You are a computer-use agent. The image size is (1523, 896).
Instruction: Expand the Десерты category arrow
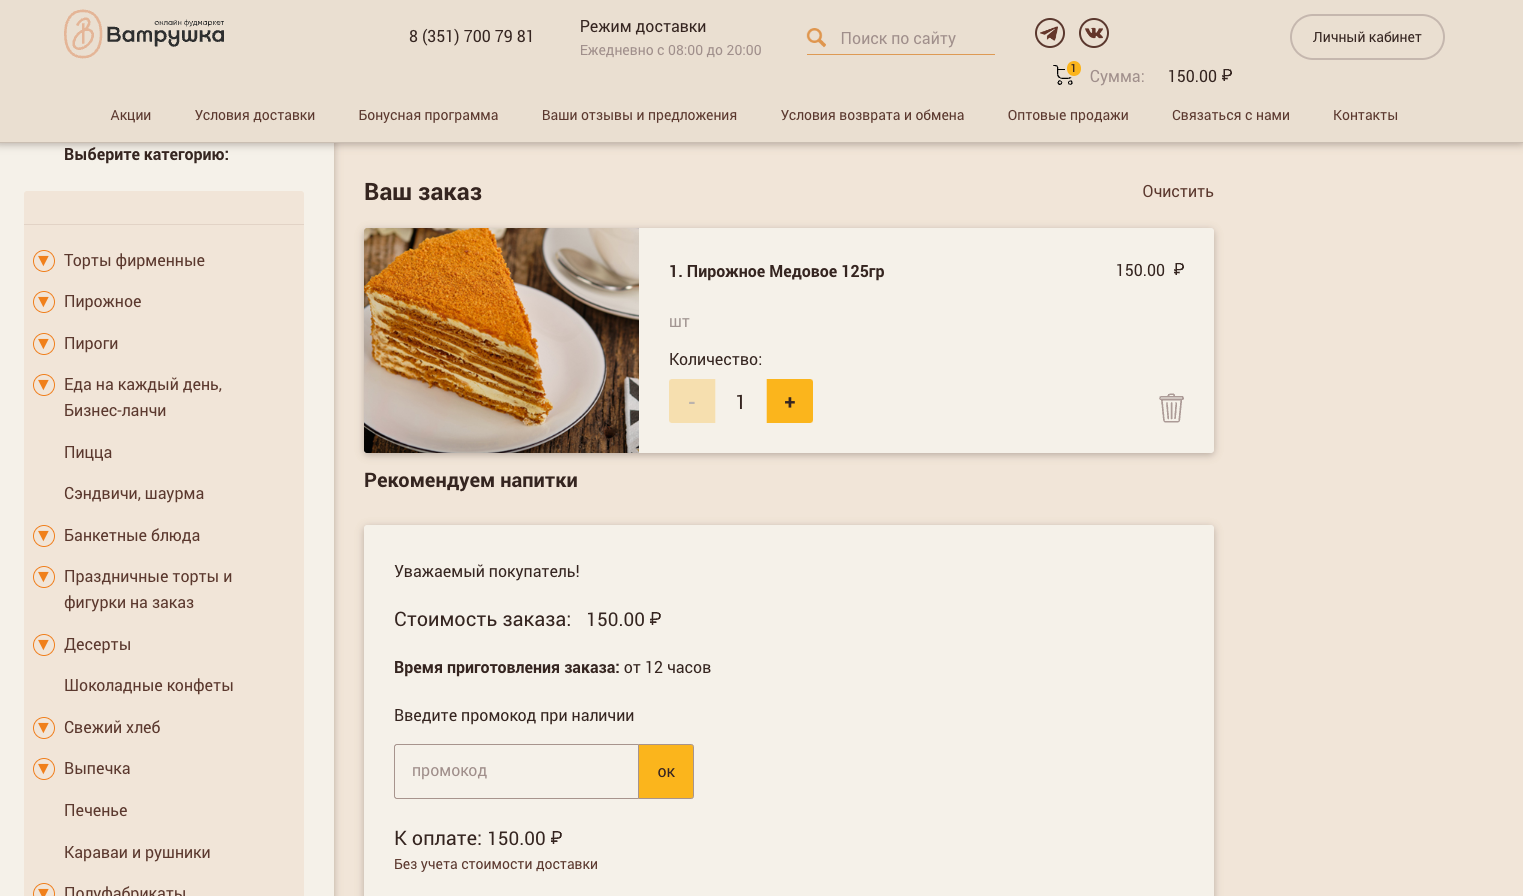point(44,645)
